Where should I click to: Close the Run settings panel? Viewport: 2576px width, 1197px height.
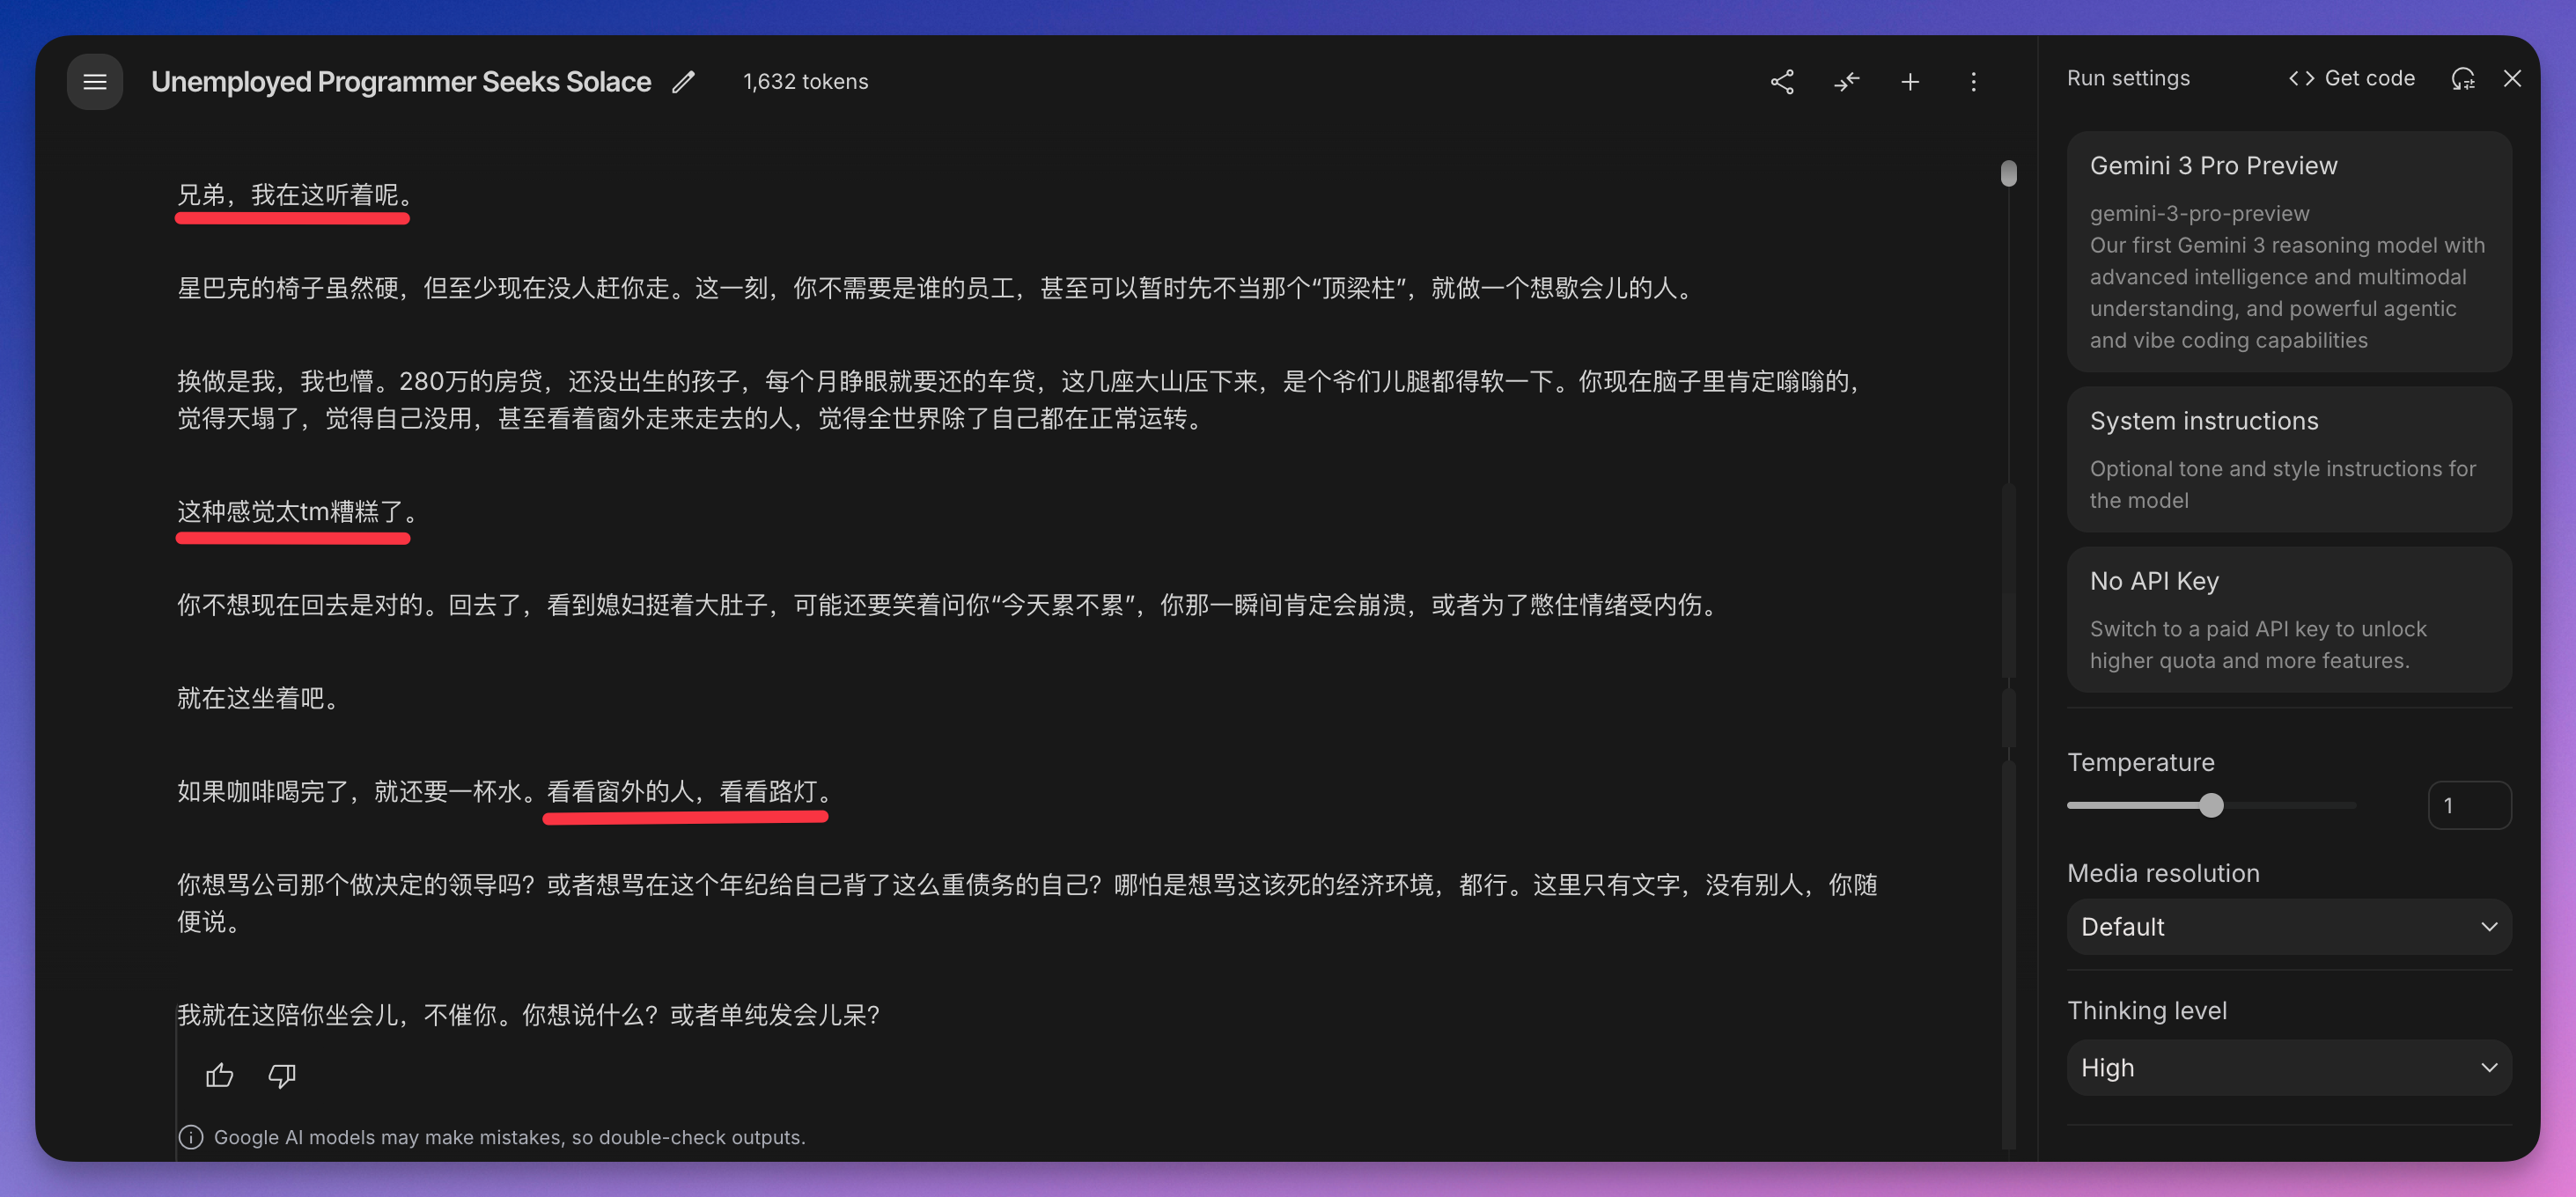coord(2512,79)
